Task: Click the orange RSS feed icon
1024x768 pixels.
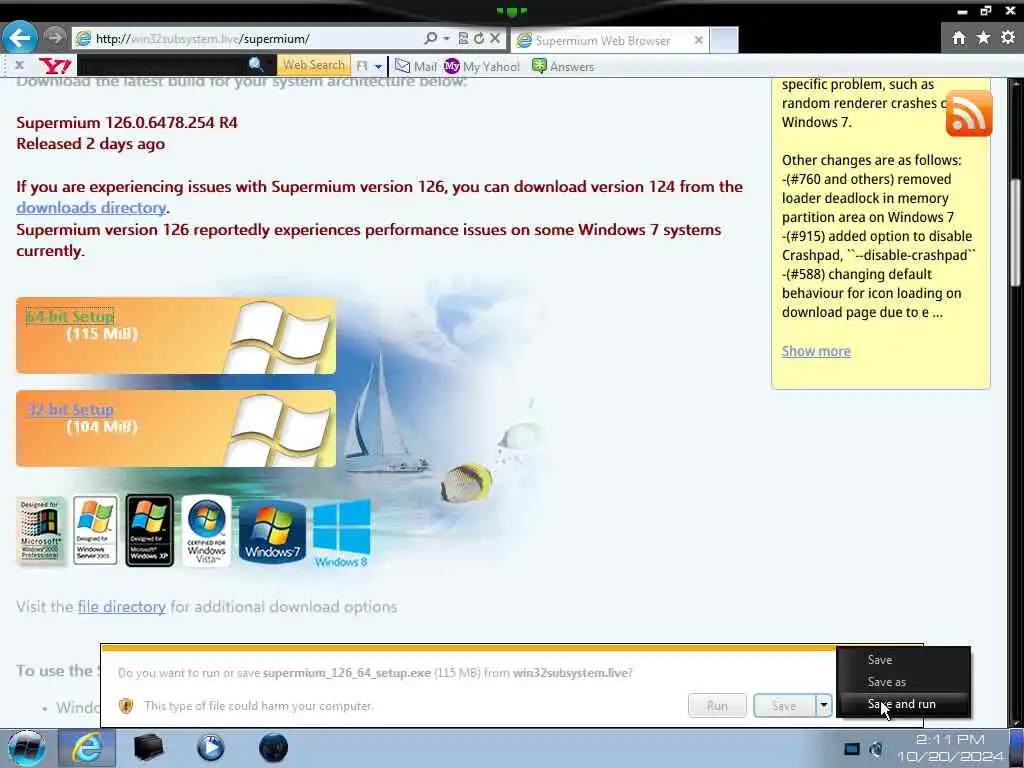Action: tap(968, 114)
